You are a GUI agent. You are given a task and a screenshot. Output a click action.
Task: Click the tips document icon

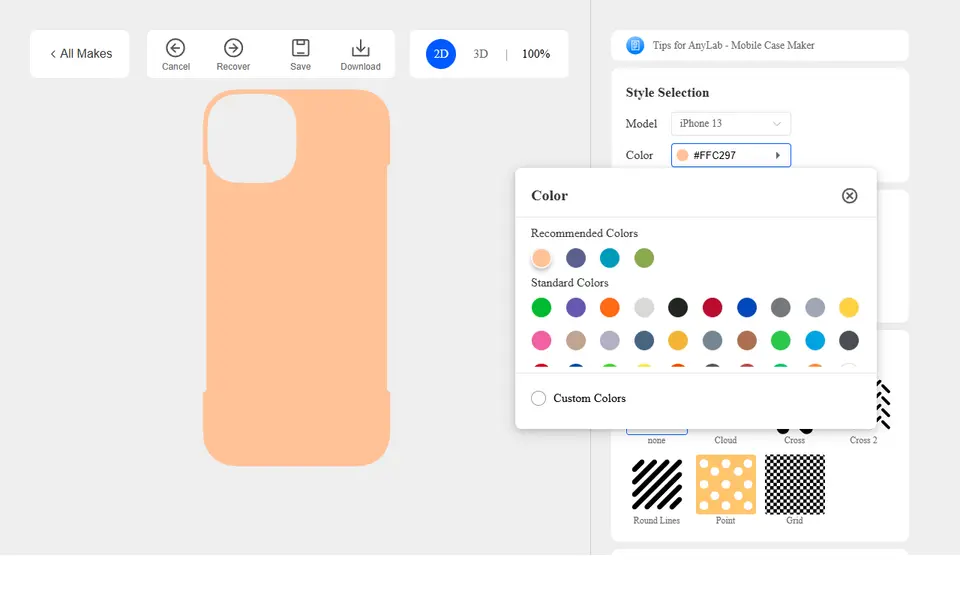point(635,45)
